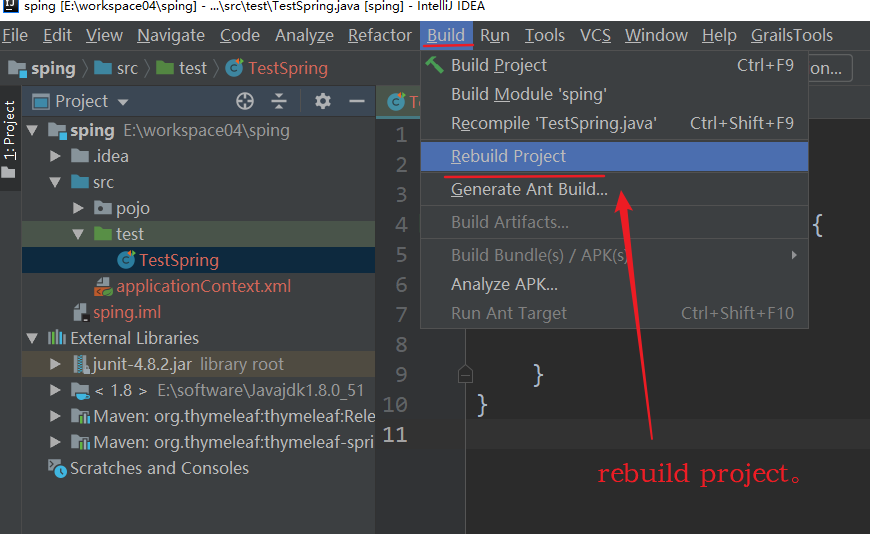The width and height of the screenshot is (870, 534).
Task: Expand the pojo package
Action: click(78, 208)
